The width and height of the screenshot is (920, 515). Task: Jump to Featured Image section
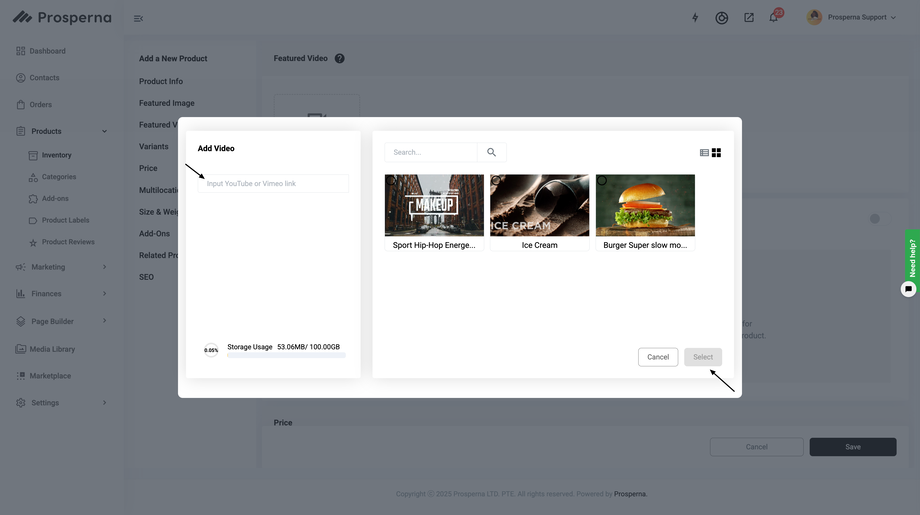[x=167, y=103]
